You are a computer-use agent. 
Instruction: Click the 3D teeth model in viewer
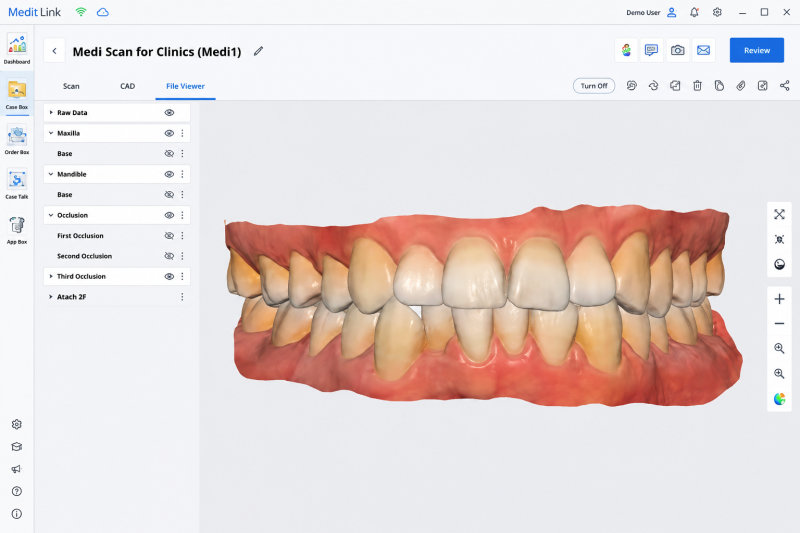[482, 306]
